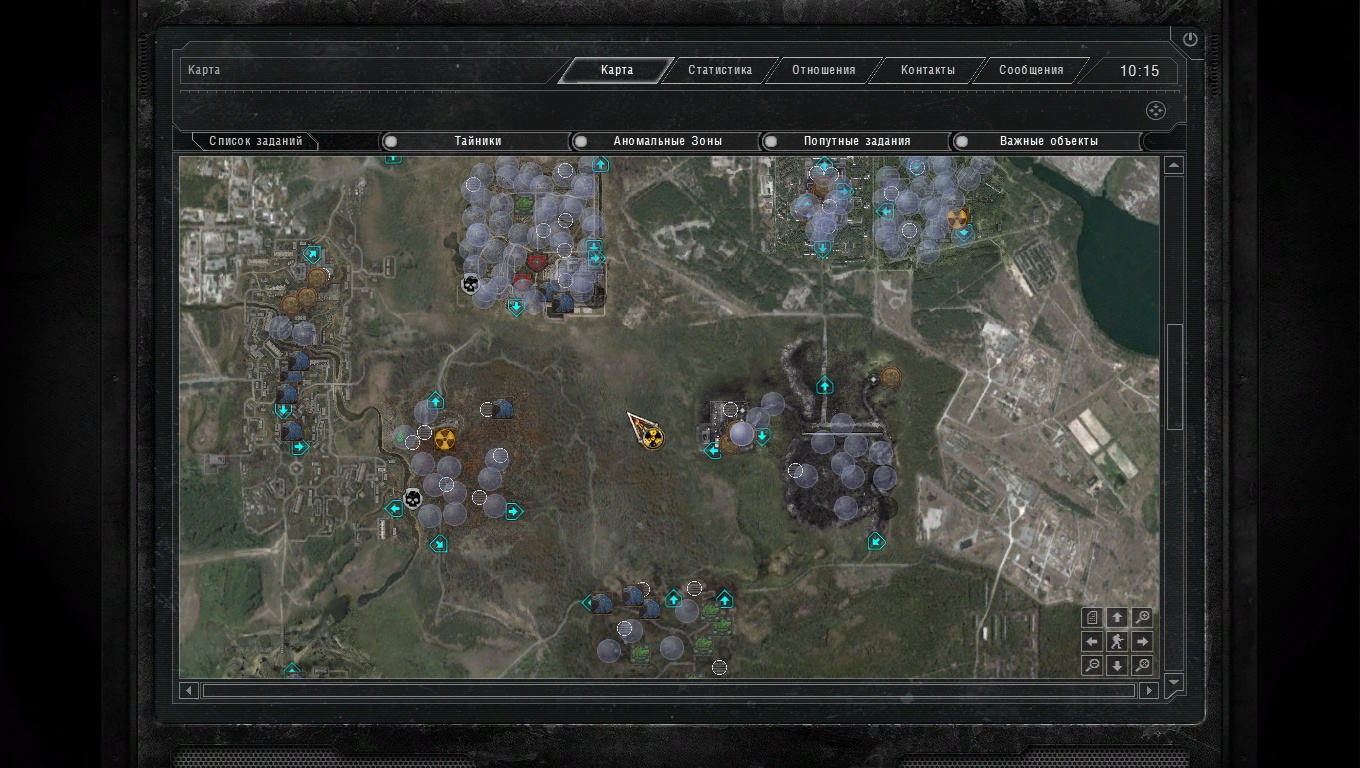Click the cyan right arrow by anomaly field
Screen dimensions: 1360x768
513,512
